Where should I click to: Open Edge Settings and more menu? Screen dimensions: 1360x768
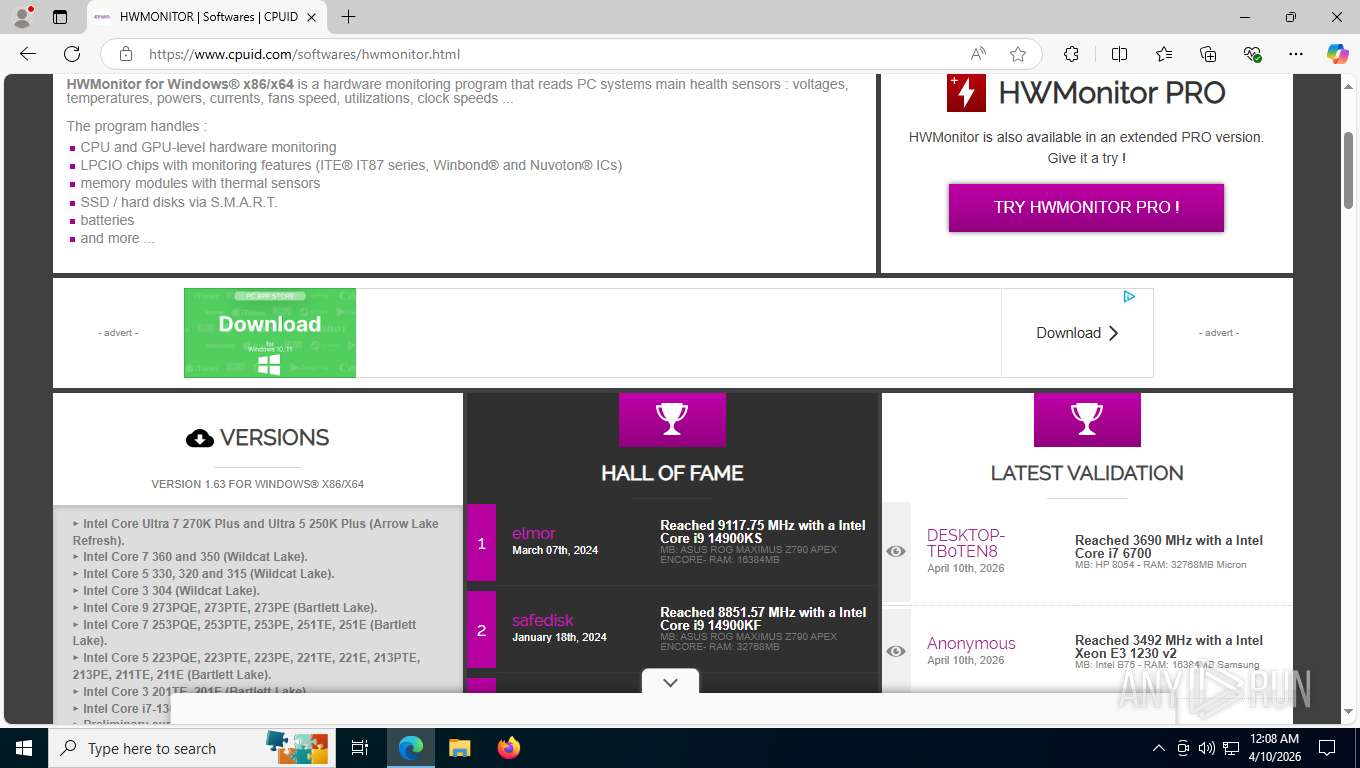click(1296, 54)
